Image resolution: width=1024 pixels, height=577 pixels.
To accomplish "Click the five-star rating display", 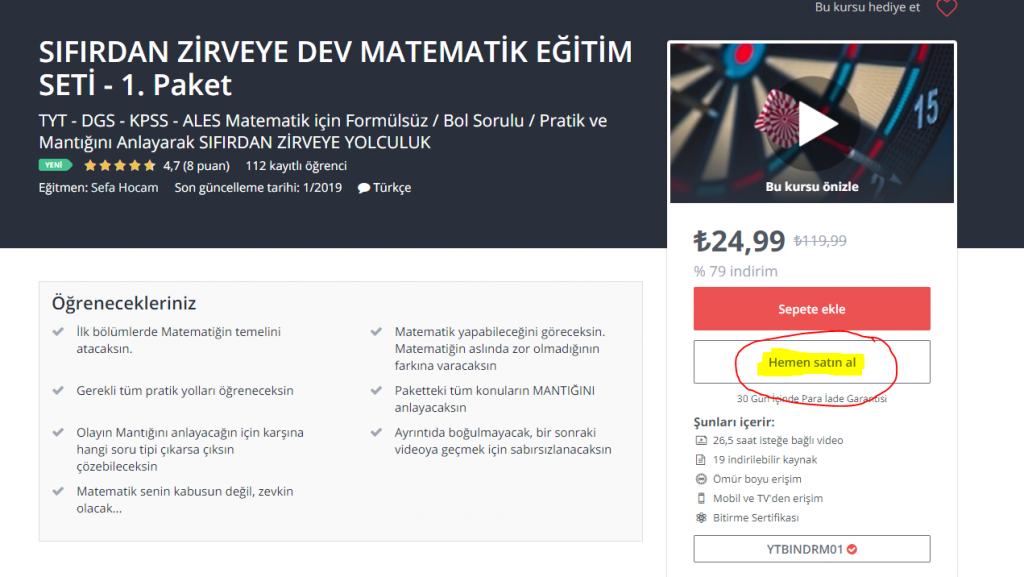I will click(x=120, y=166).
